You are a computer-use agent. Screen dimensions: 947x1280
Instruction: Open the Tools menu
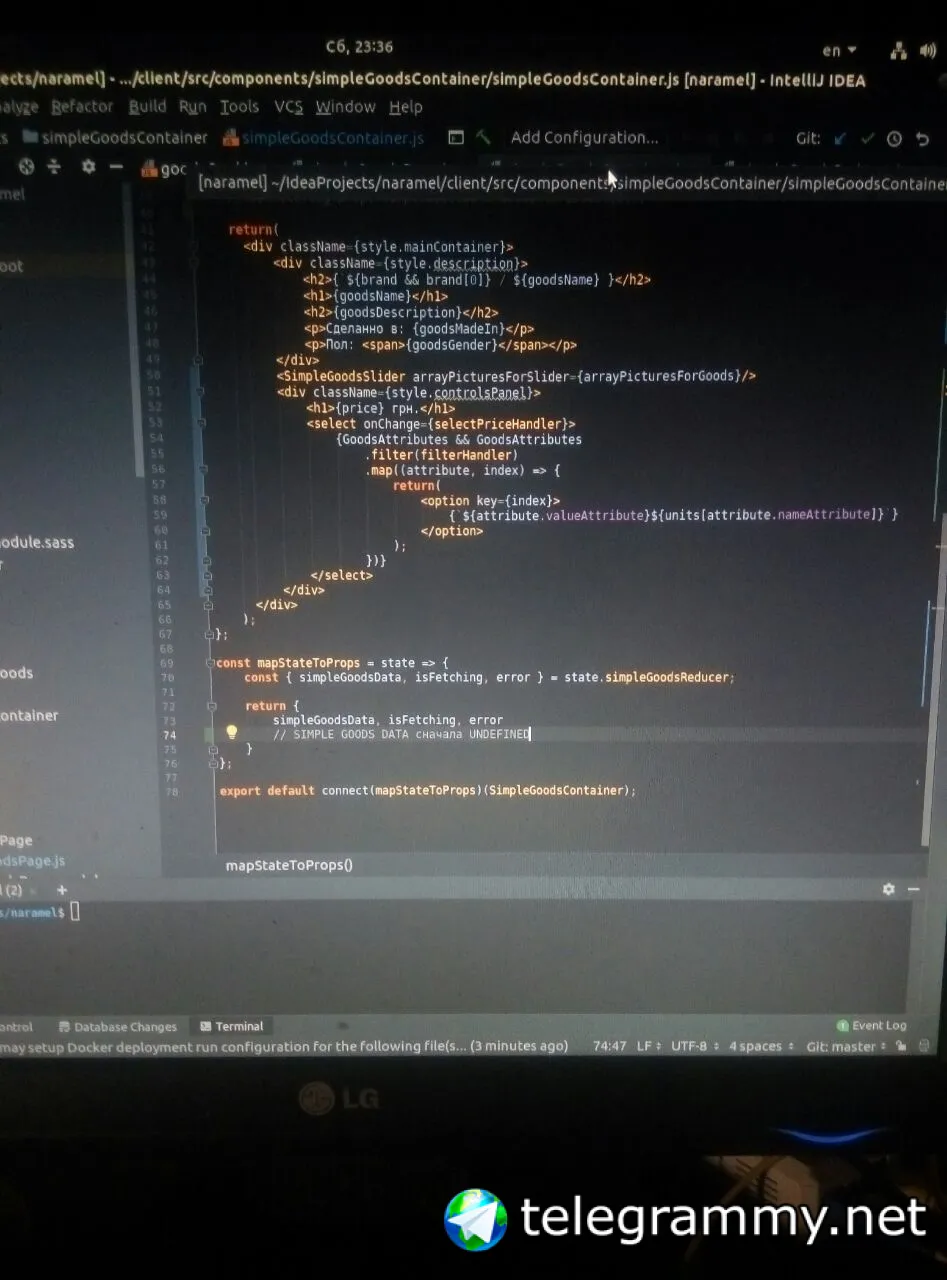[x=239, y=107]
